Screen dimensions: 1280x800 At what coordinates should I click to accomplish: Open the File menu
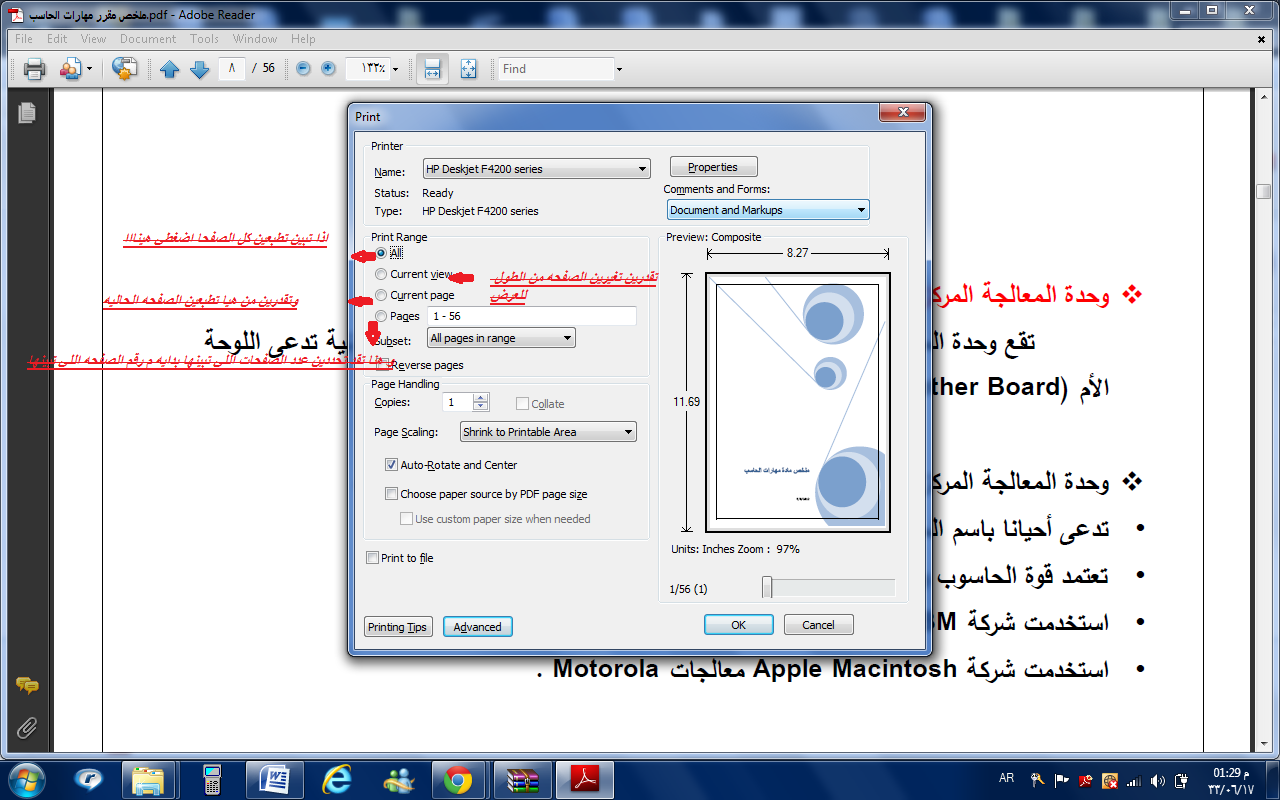[24, 39]
